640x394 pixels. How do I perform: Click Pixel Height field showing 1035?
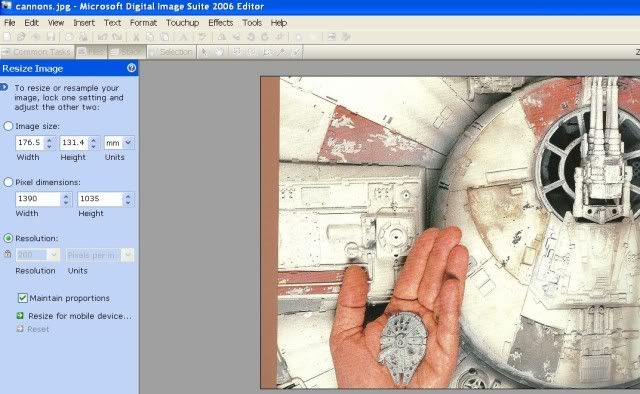(x=101, y=199)
